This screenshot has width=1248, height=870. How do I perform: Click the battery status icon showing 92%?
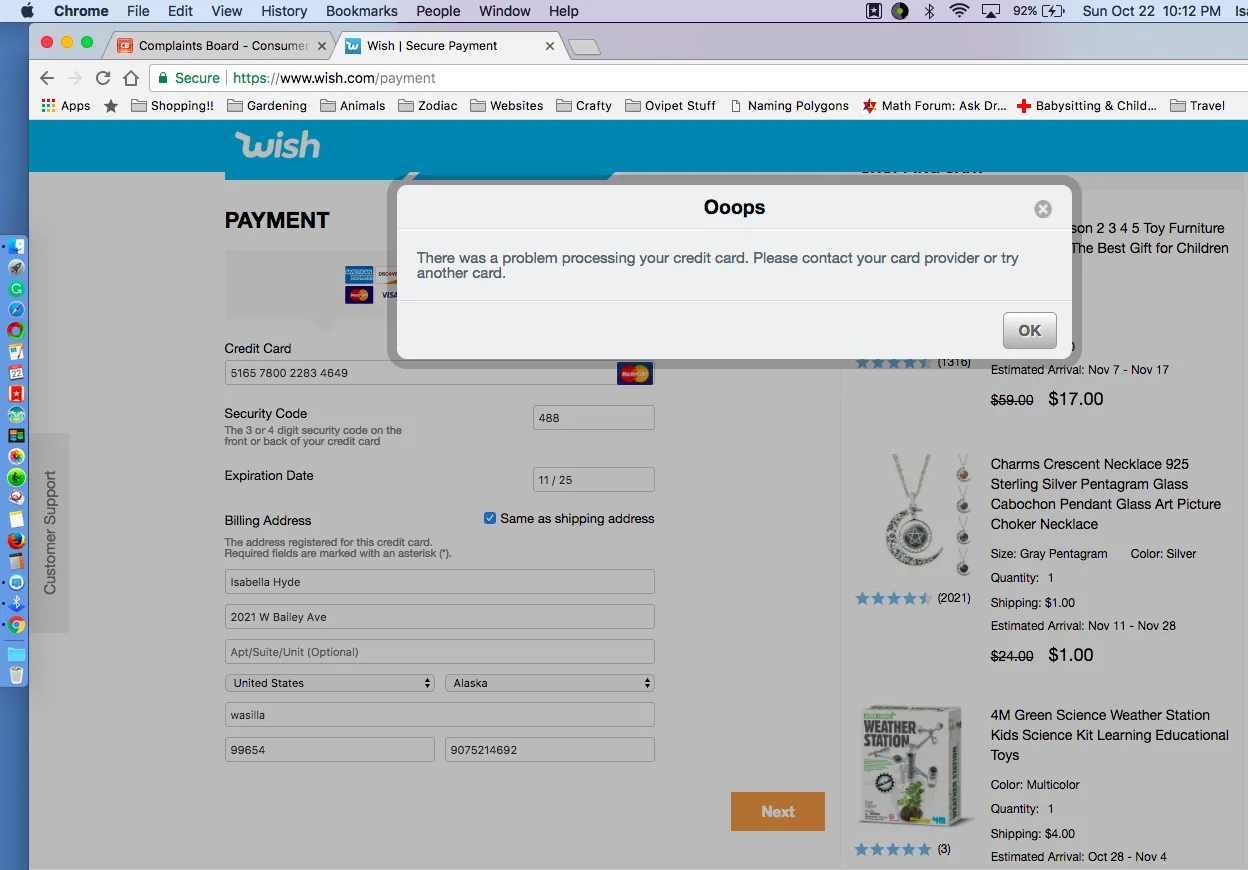pos(1038,11)
